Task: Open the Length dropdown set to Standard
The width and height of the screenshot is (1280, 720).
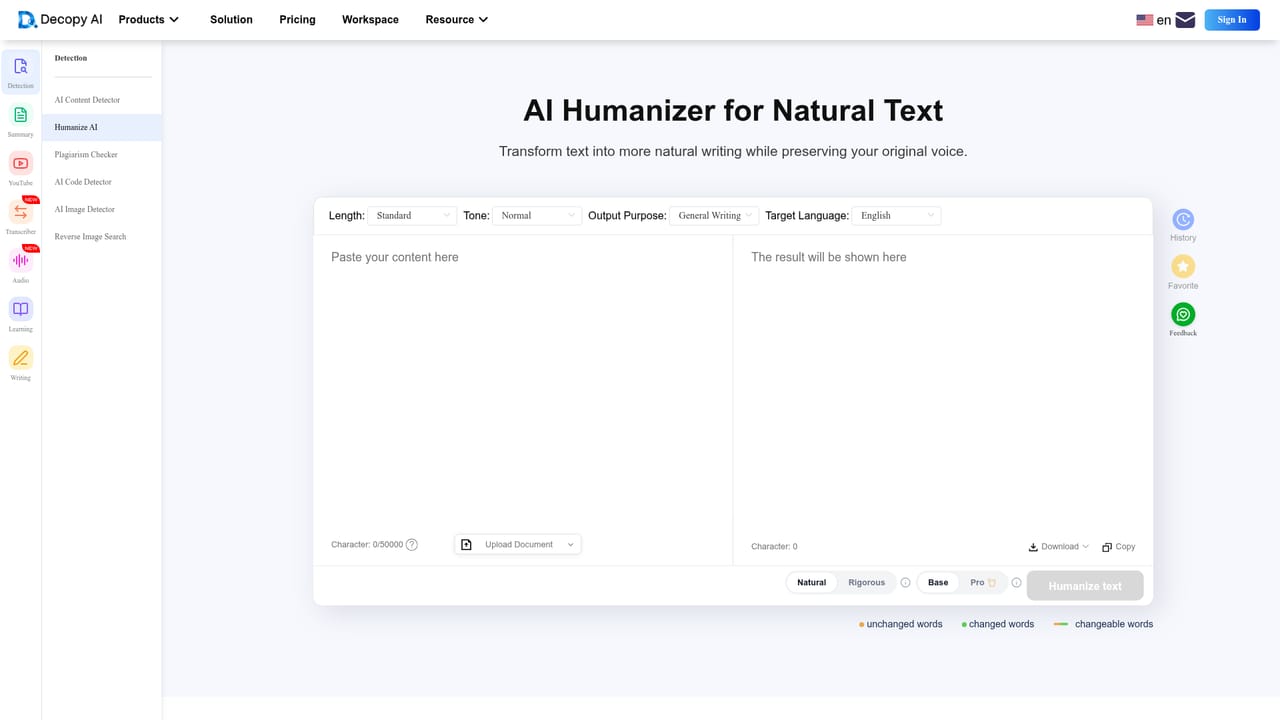Action: click(x=412, y=215)
